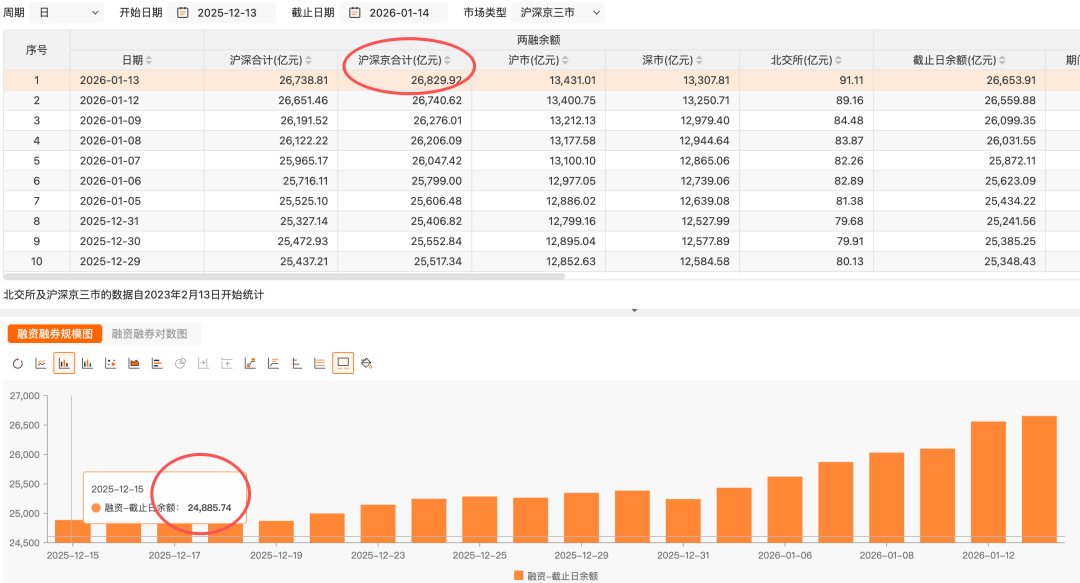This screenshot has width=1080, height=583.
Task: Switch chart to line chart type
Action: pyautogui.click(x=41, y=363)
